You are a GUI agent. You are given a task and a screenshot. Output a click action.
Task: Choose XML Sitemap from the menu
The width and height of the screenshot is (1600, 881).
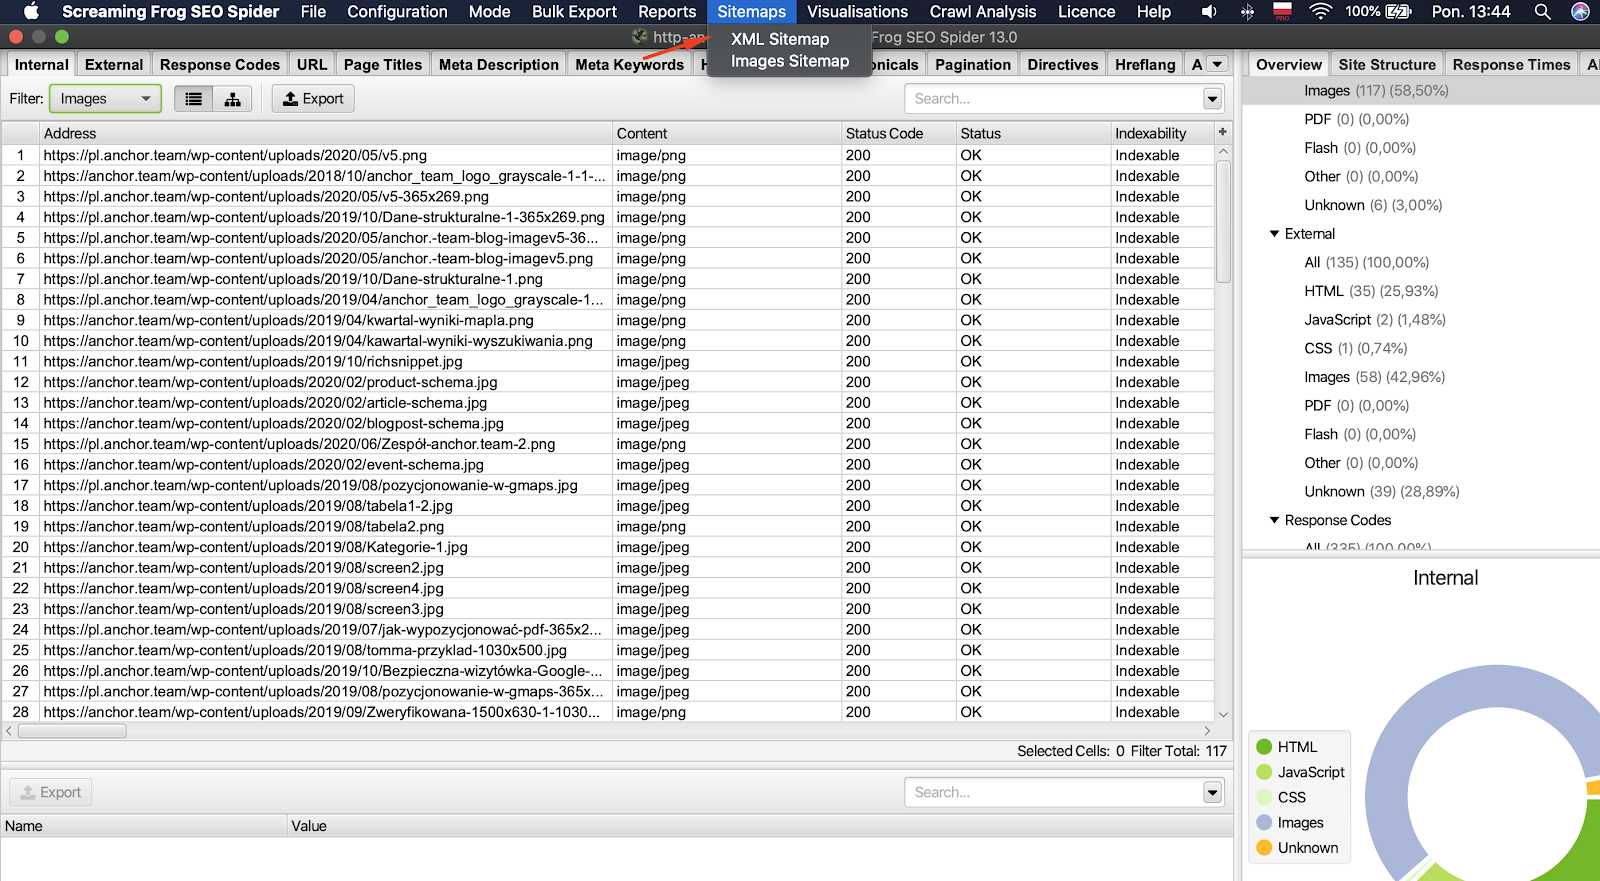tap(780, 39)
